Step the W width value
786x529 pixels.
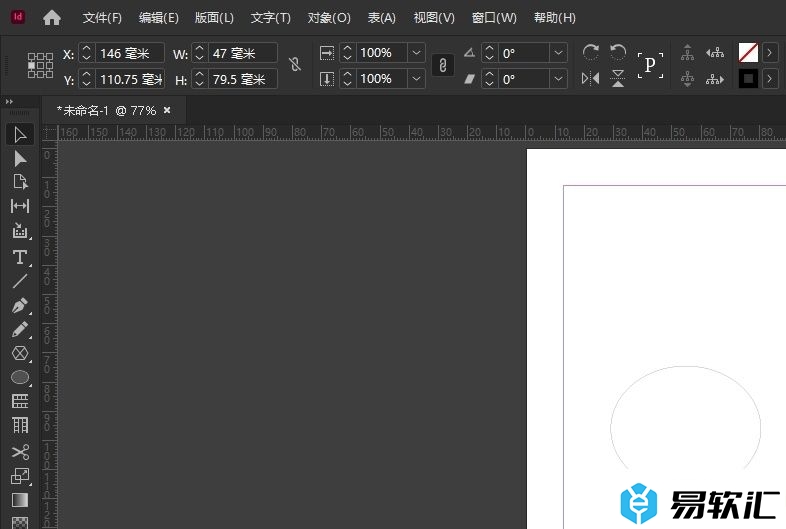click(x=200, y=53)
